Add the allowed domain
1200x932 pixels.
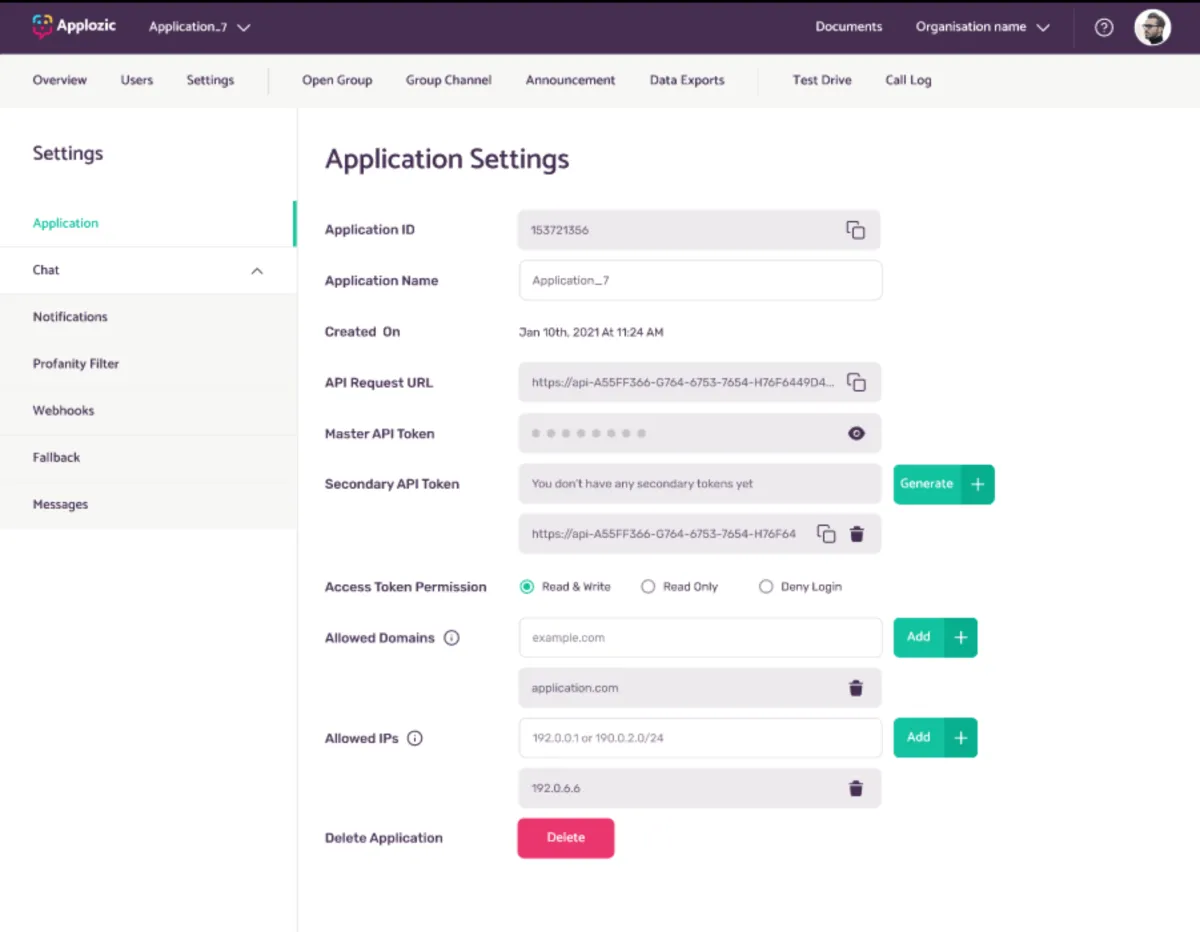coord(935,637)
